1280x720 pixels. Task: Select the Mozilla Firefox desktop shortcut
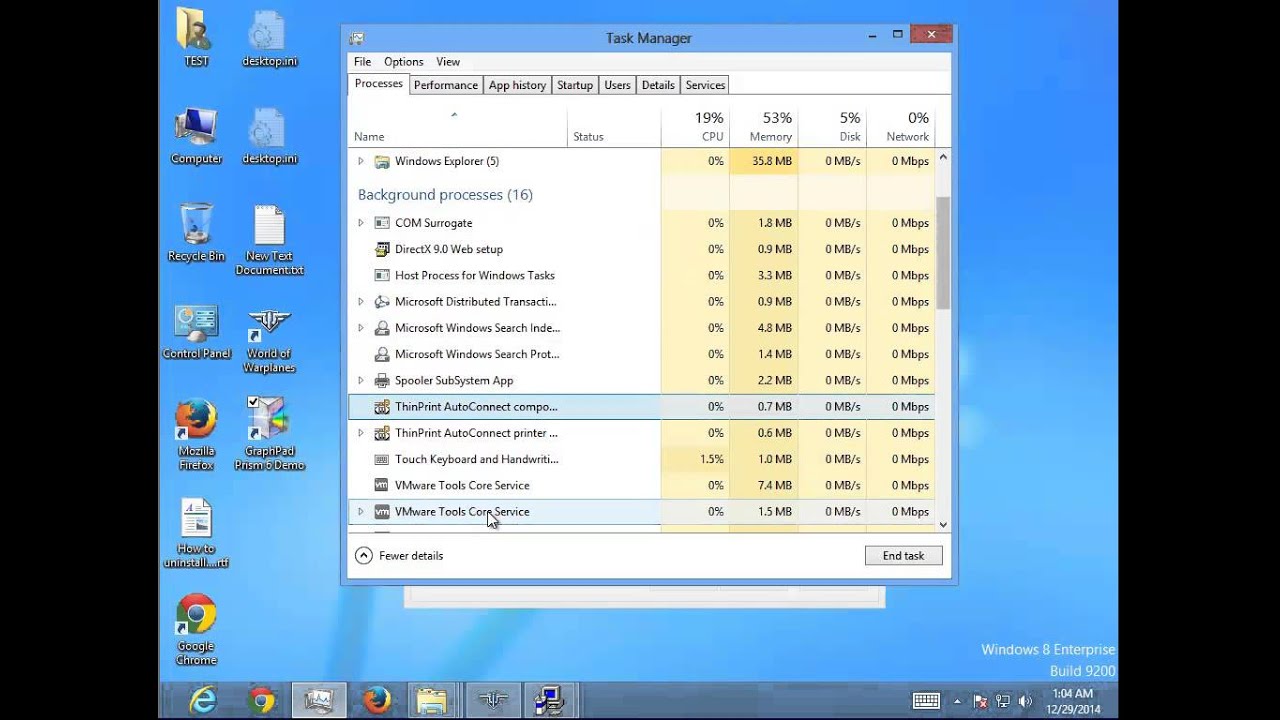click(x=196, y=436)
